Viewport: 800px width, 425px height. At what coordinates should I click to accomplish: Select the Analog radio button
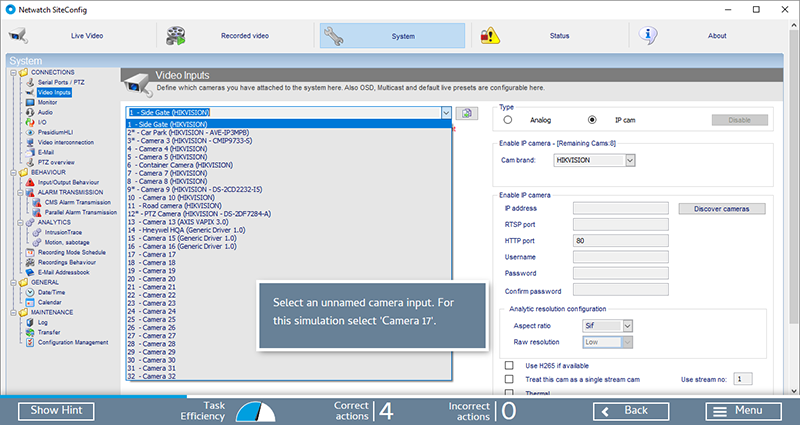[509, 119]
